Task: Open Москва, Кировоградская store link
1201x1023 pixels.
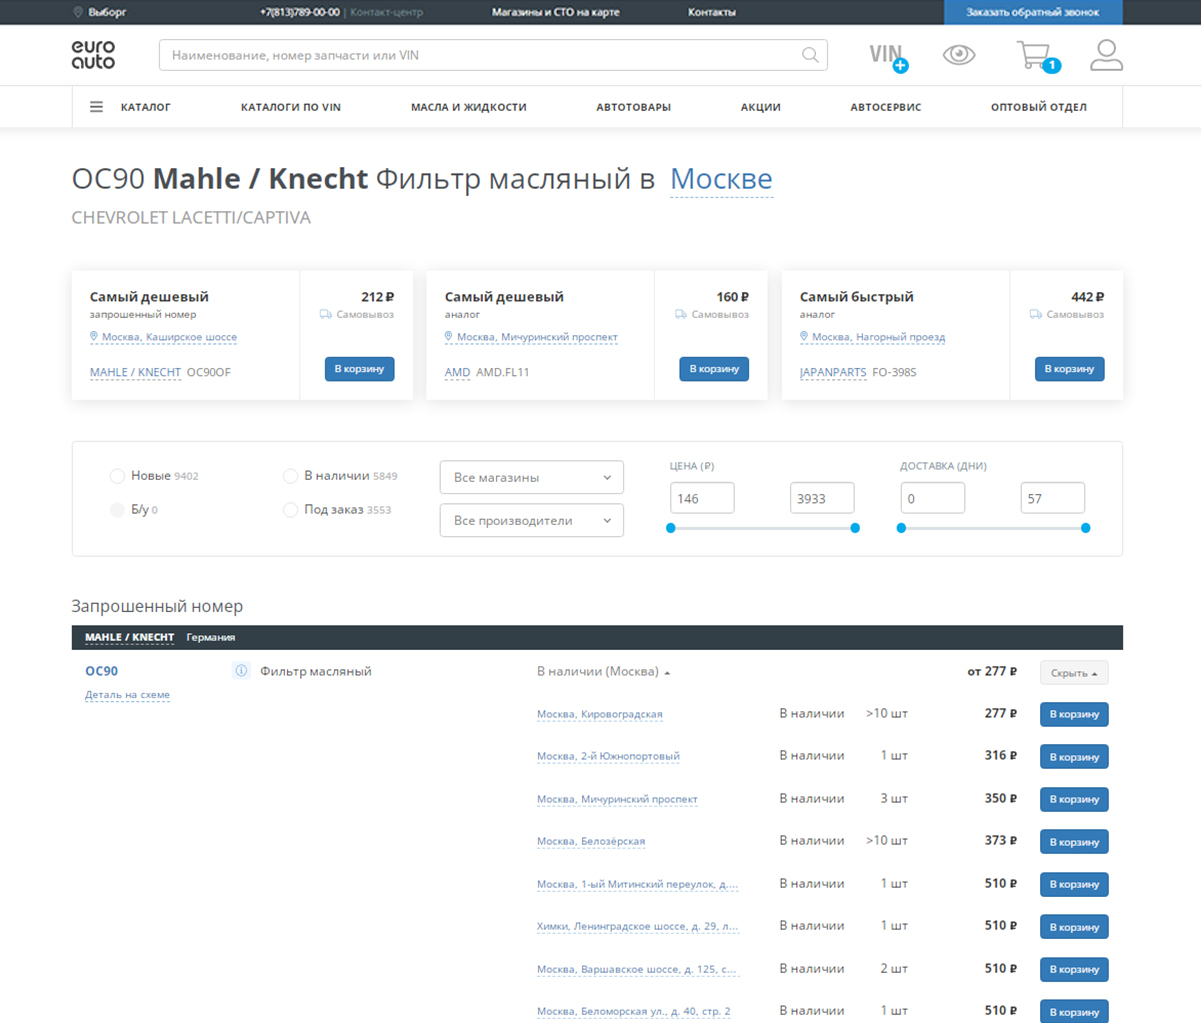Action: 600,714
